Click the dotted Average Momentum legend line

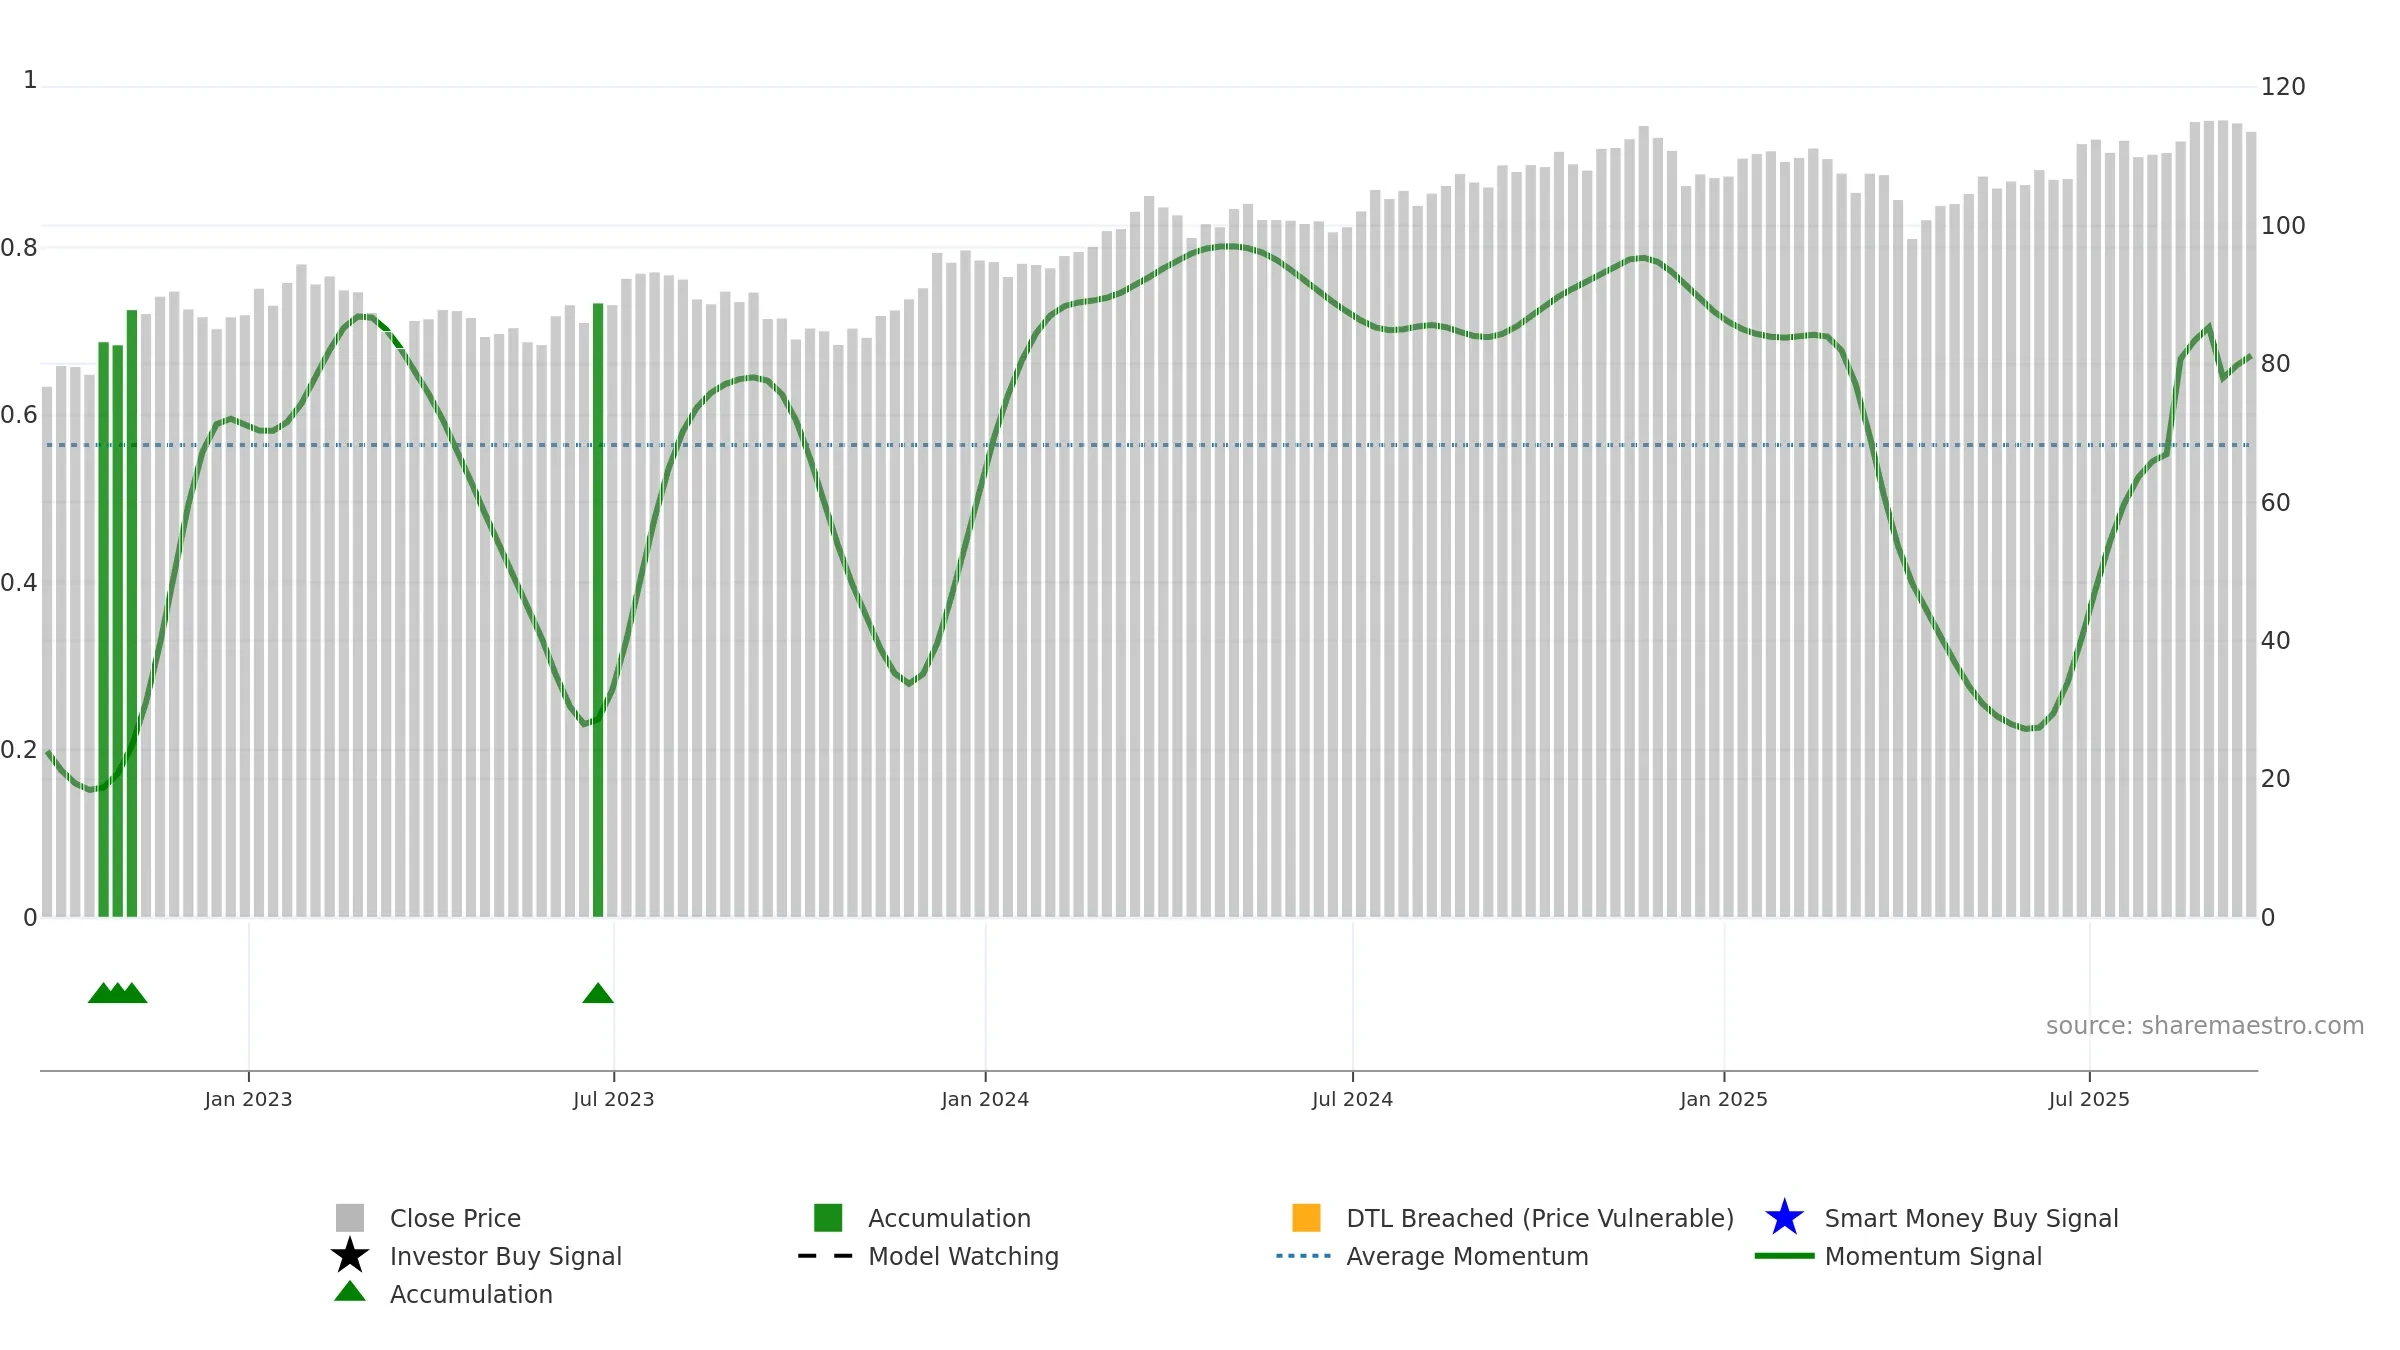tap(1303, 1256)
